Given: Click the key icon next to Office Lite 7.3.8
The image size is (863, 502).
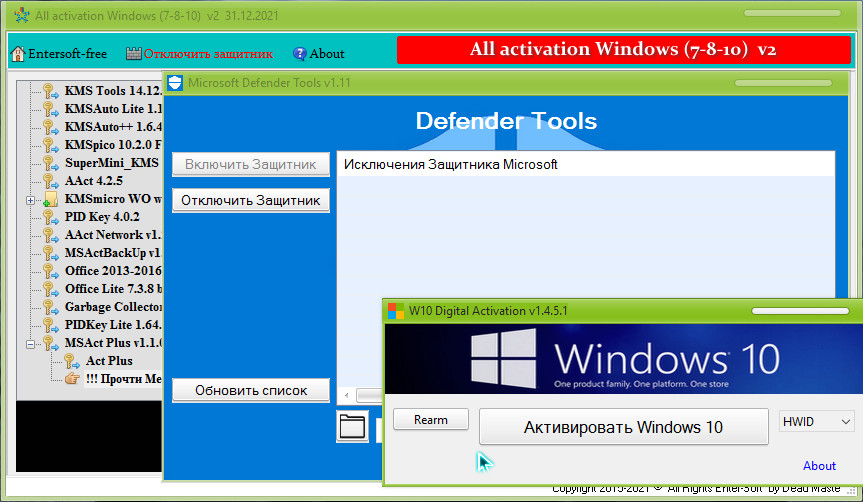Looking at the screenshot, I should (50, 289).
